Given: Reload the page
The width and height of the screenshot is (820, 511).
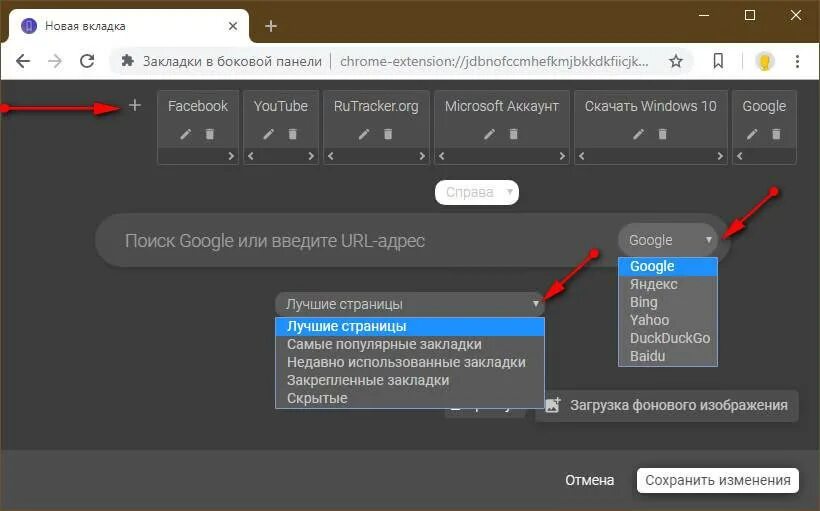Looking at the screenshot, I should pos(87,61).
